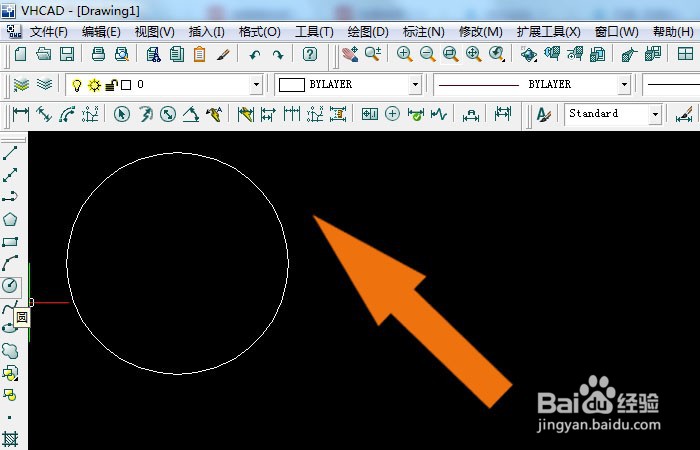This screenshot has width=700, height=450.
Task: Click the VHCAD document icon in menu bar
Action: 14,32
